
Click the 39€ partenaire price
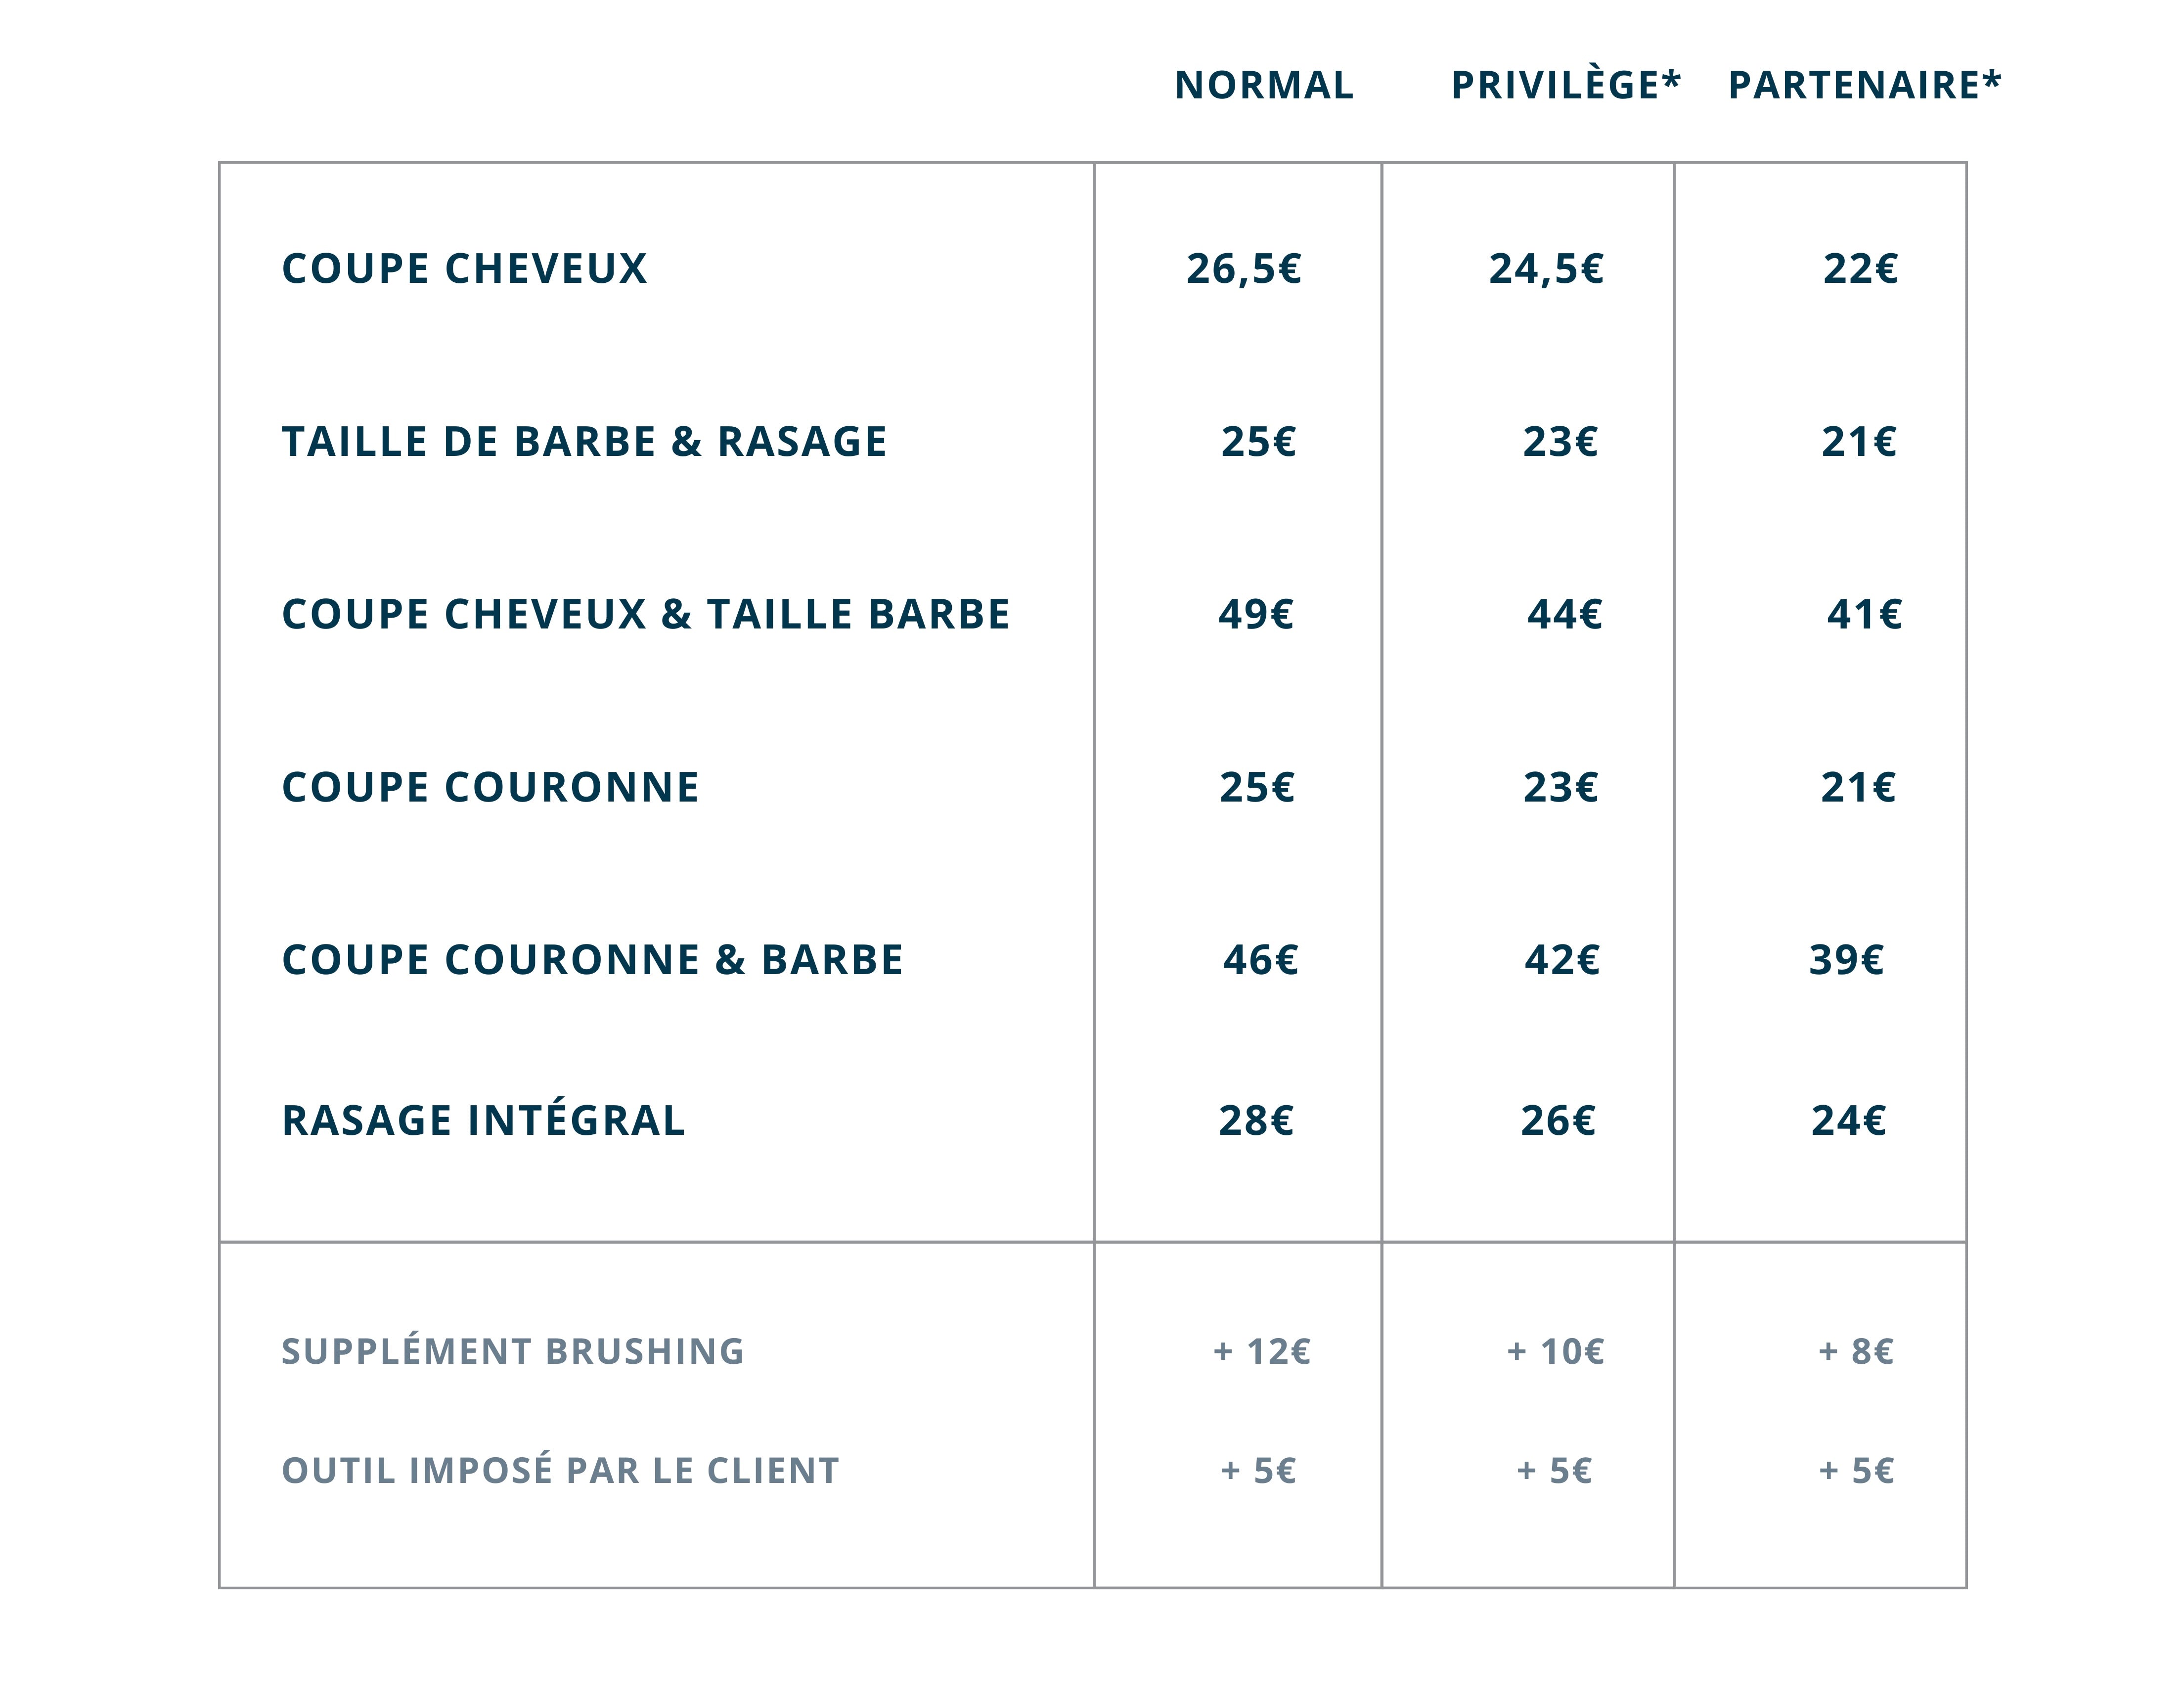click(x=1846, y=960)
